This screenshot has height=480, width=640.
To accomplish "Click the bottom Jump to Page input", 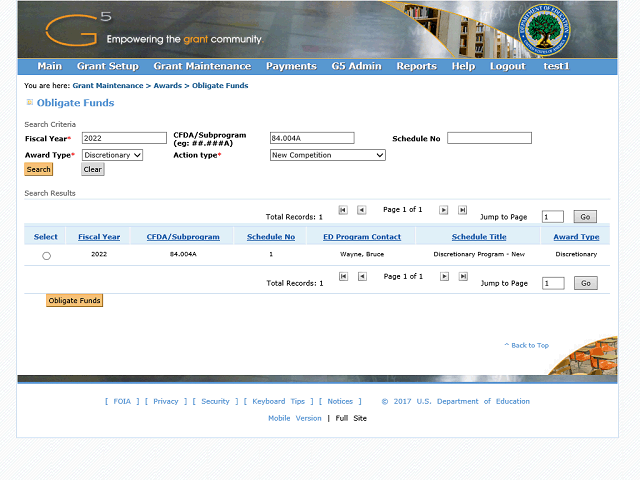I will pos(553,283).
